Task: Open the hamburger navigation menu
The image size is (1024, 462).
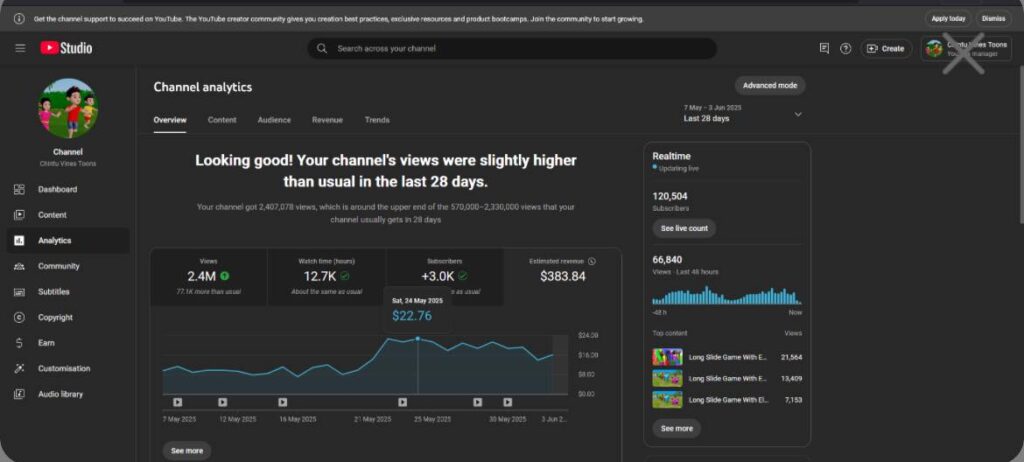Action: click(20, 48)
